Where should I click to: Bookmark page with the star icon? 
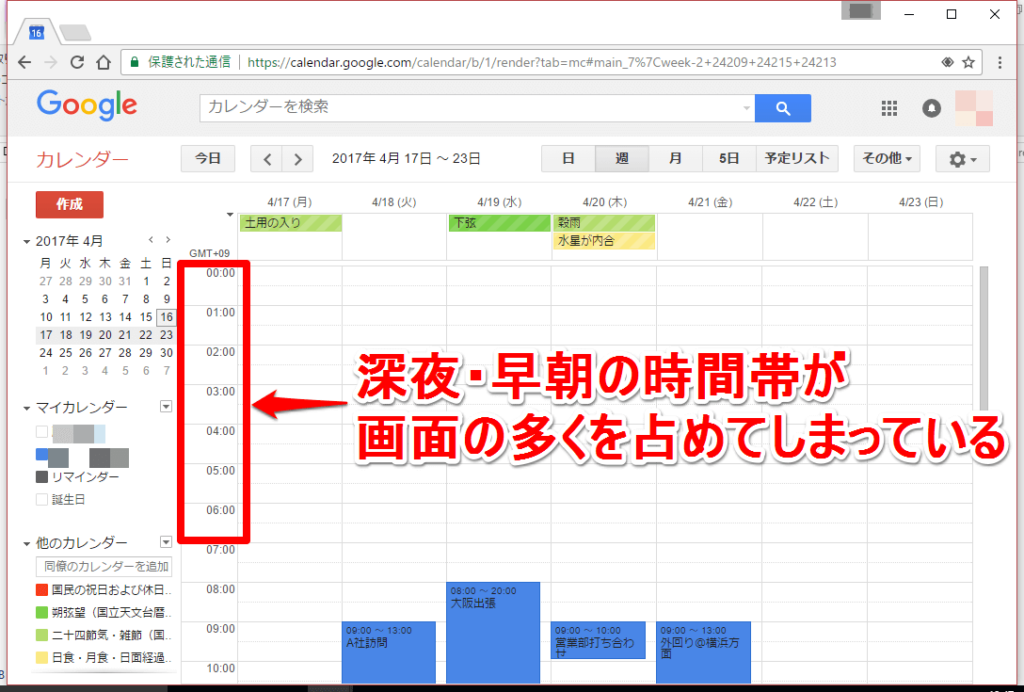968,62
